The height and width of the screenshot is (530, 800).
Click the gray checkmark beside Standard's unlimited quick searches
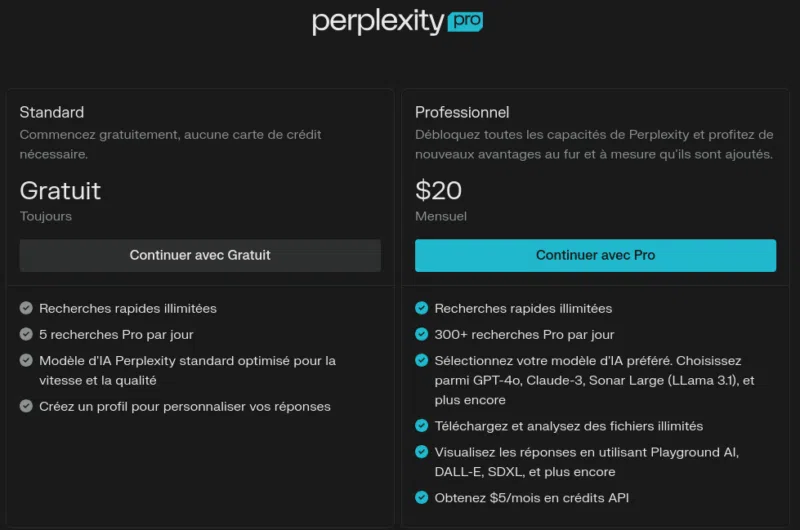(x=26, y=308)
